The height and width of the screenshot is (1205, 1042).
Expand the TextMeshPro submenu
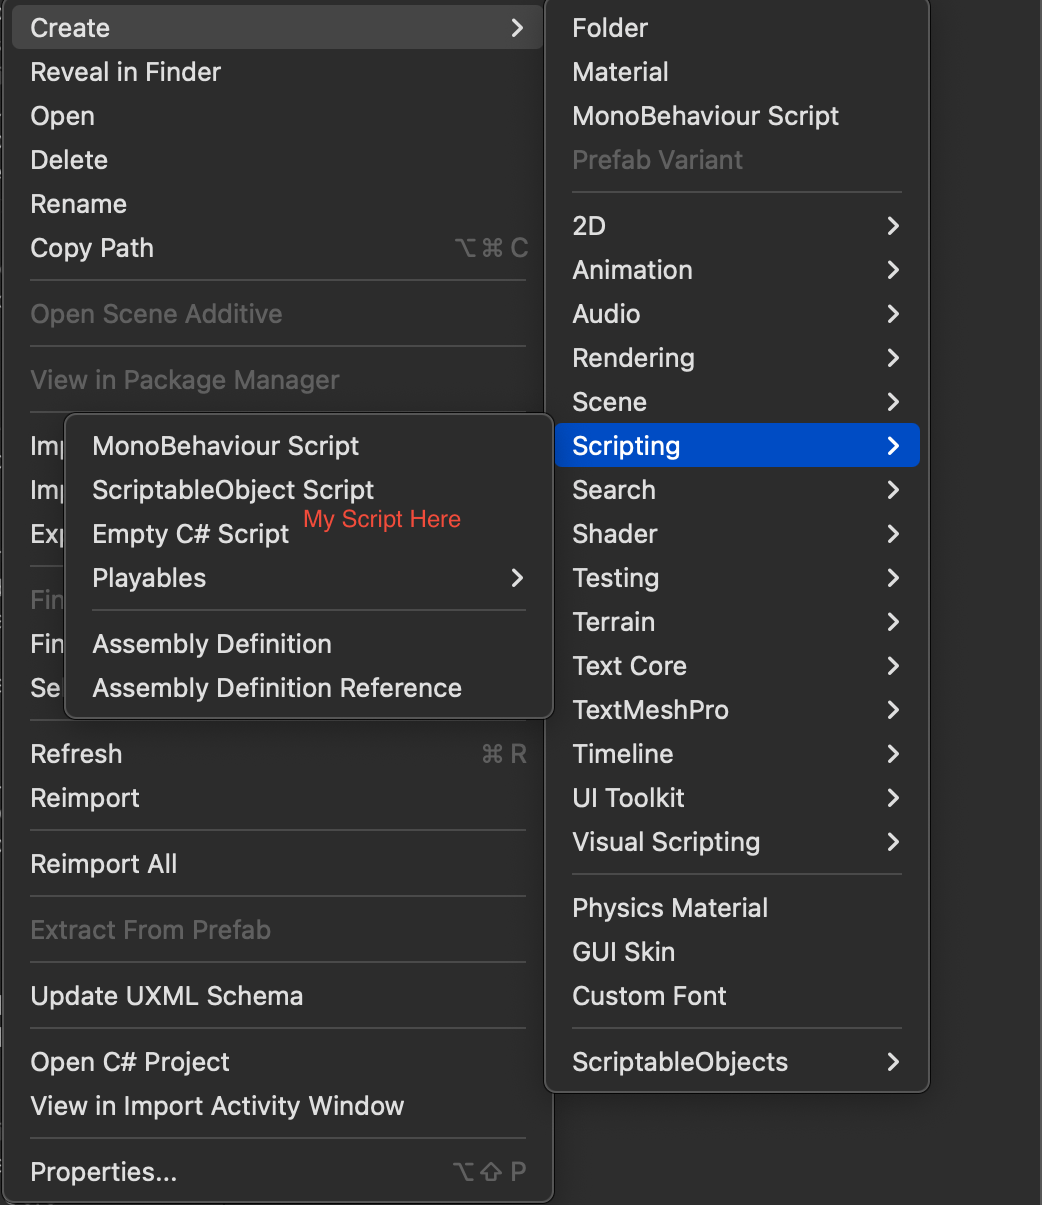pyautogui.click(x=737, y=710)
